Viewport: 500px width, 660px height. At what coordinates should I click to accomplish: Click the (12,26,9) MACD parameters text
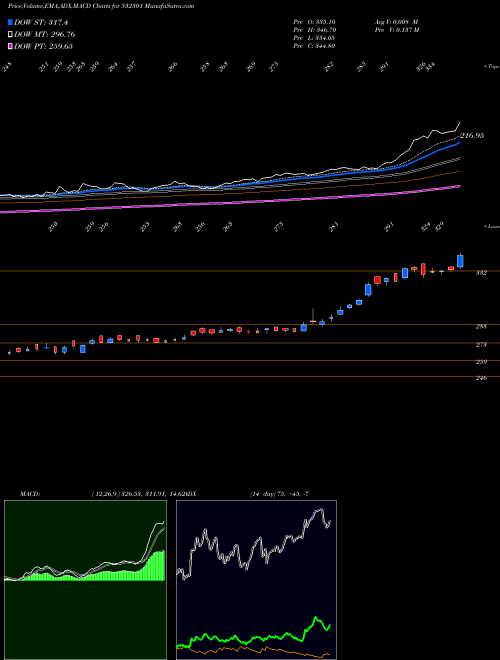(x=138, y=494)
